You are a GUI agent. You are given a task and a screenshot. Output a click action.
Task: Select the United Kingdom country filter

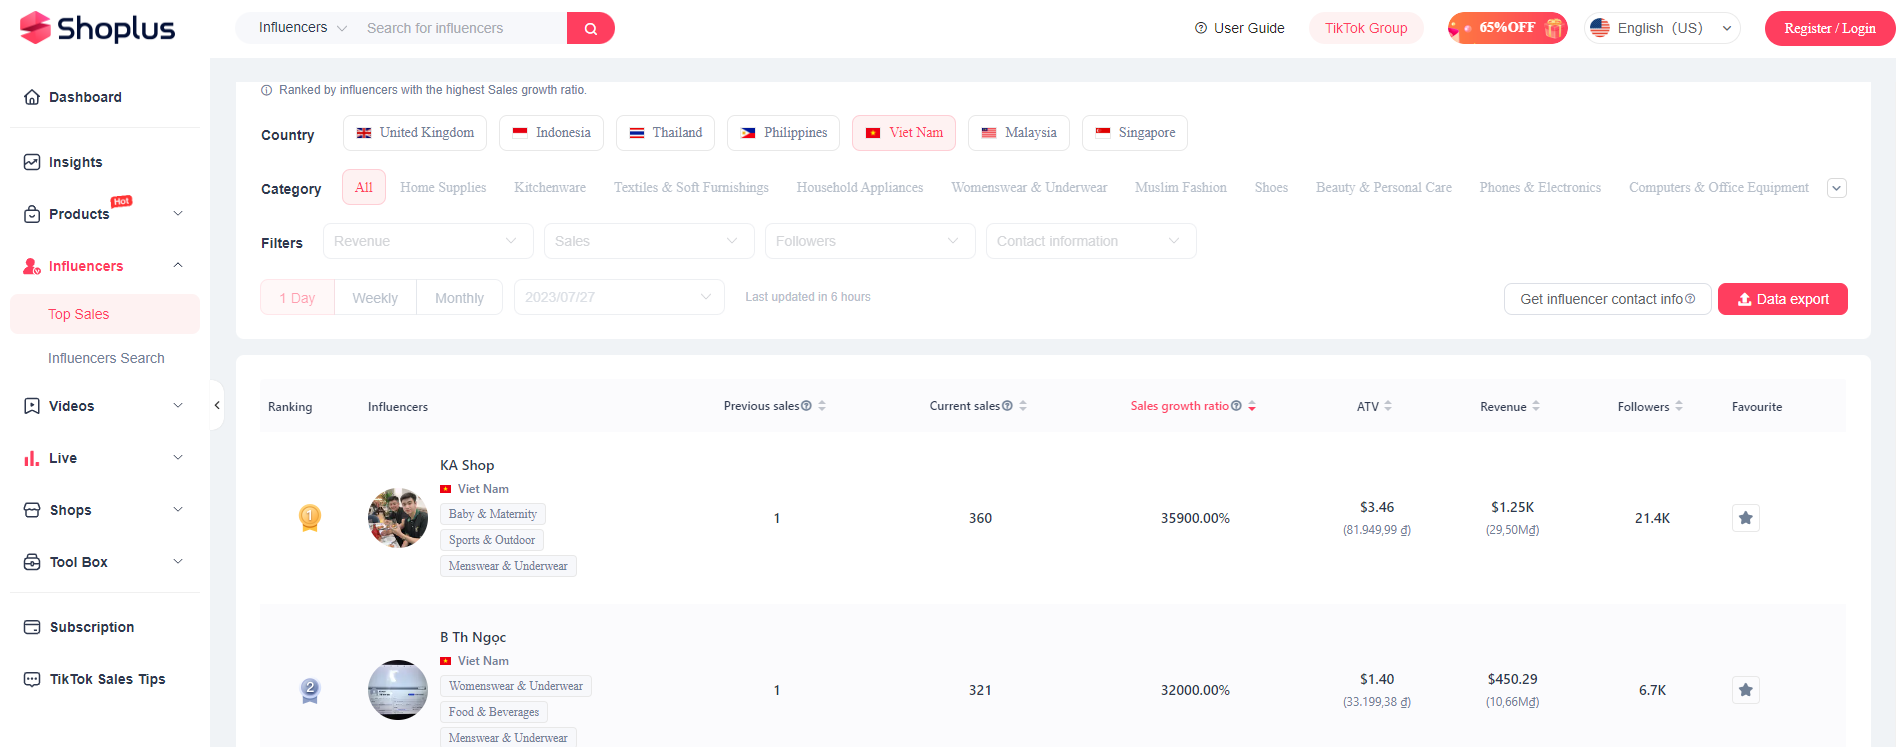click(x=415, y=133)
